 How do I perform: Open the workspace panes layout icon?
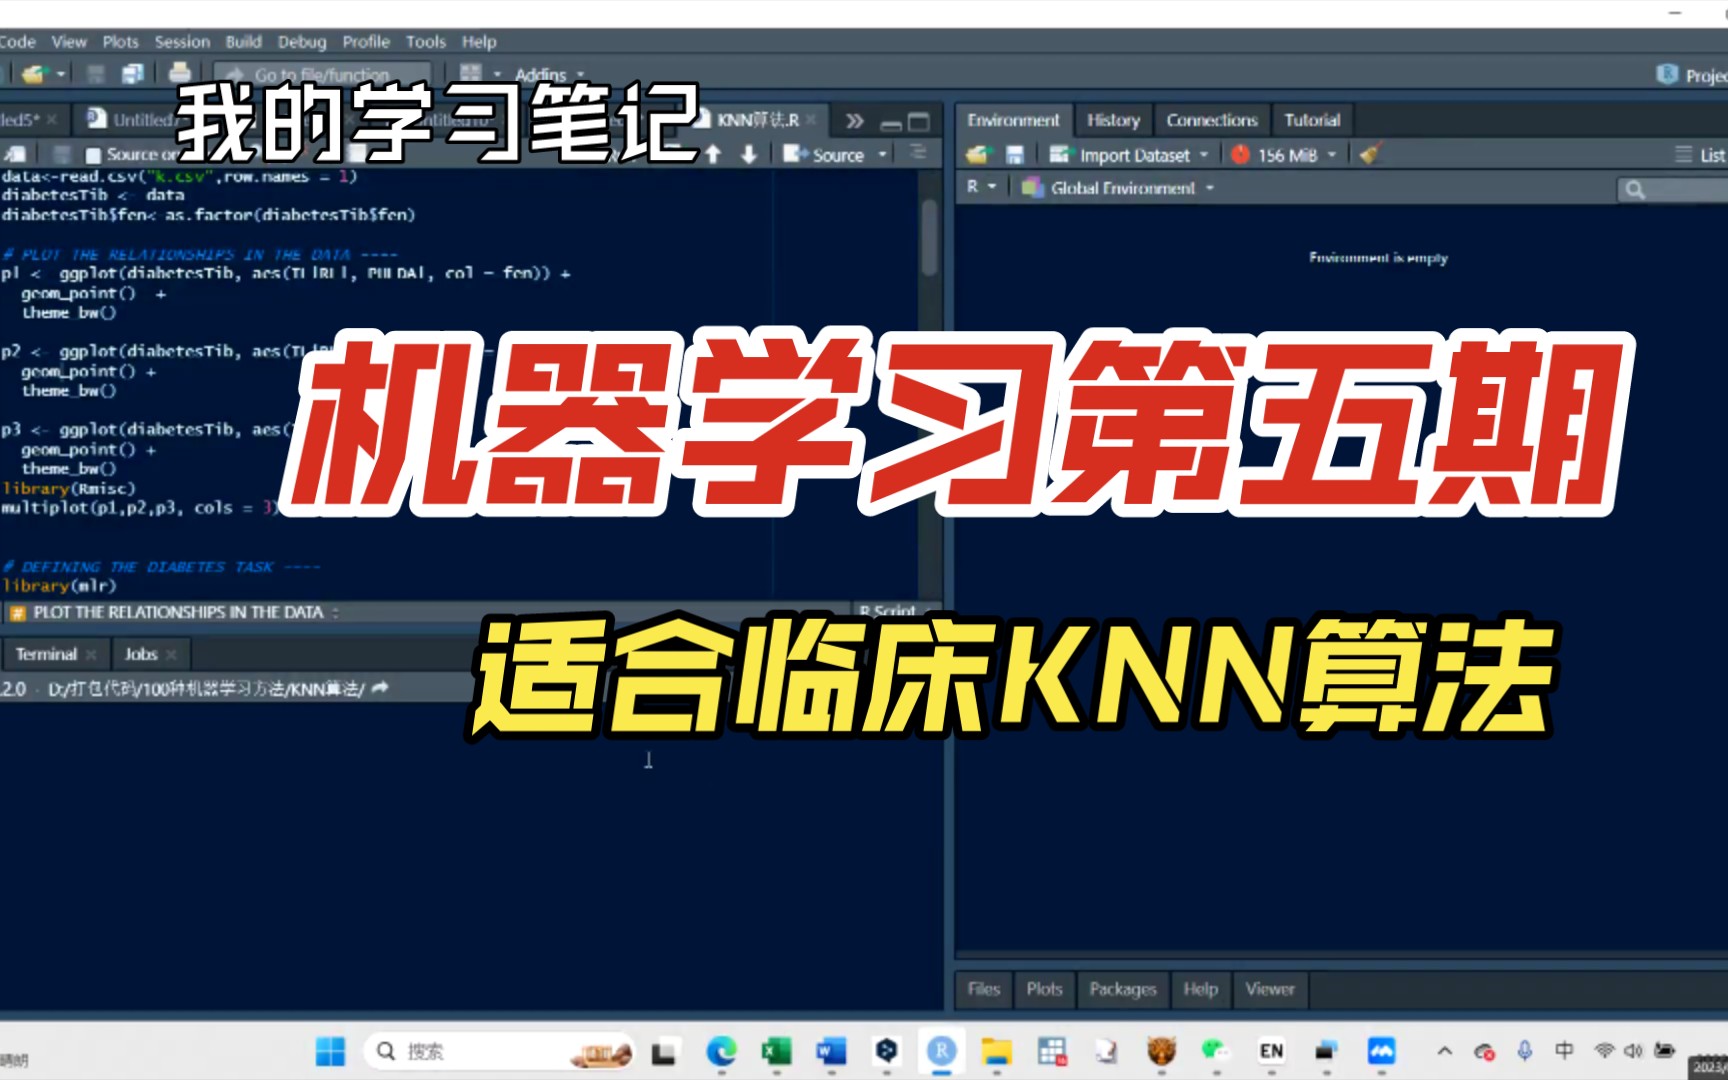click(471, 74)
